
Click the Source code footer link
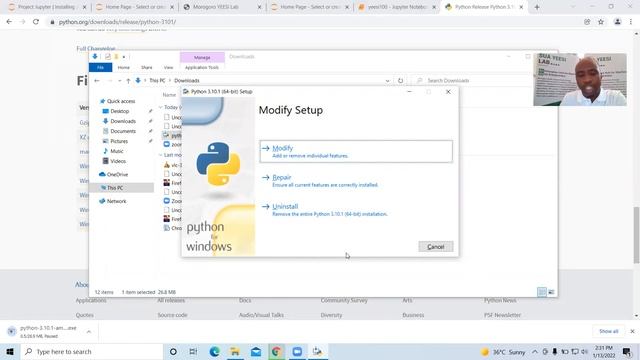point(172,315)
